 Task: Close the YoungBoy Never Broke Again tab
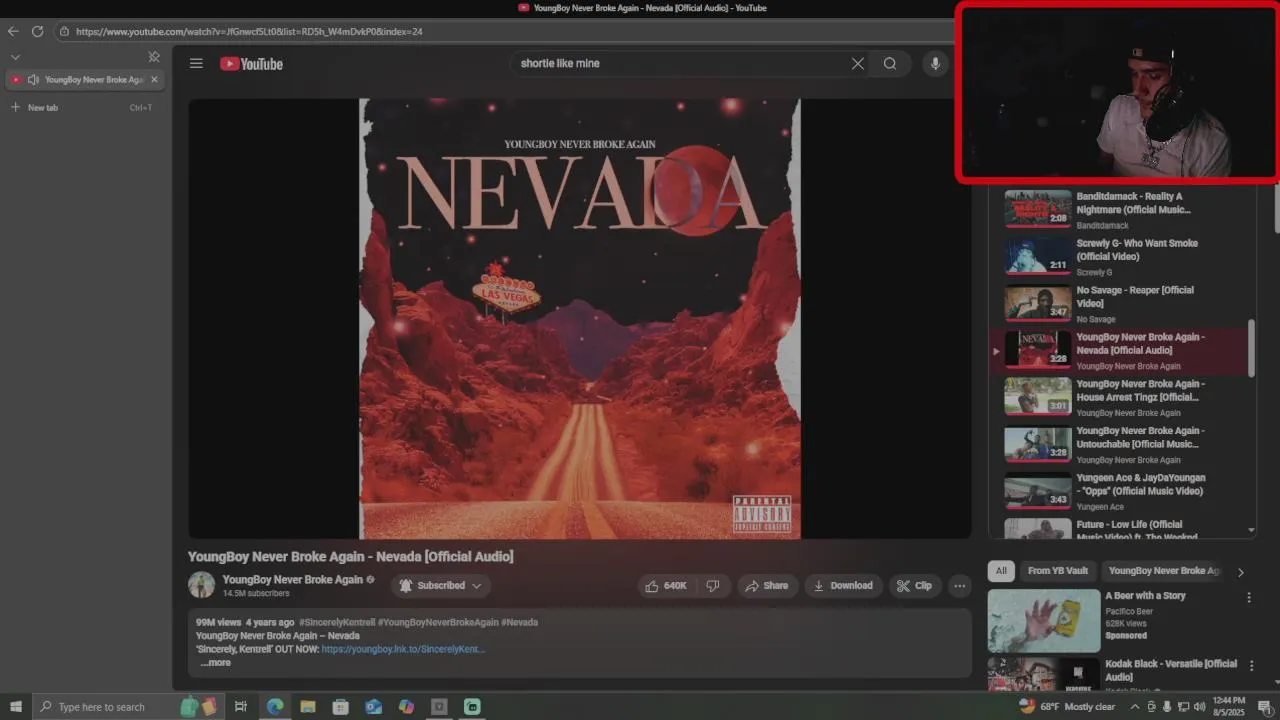pyautogui.click(x=153, y=79)
